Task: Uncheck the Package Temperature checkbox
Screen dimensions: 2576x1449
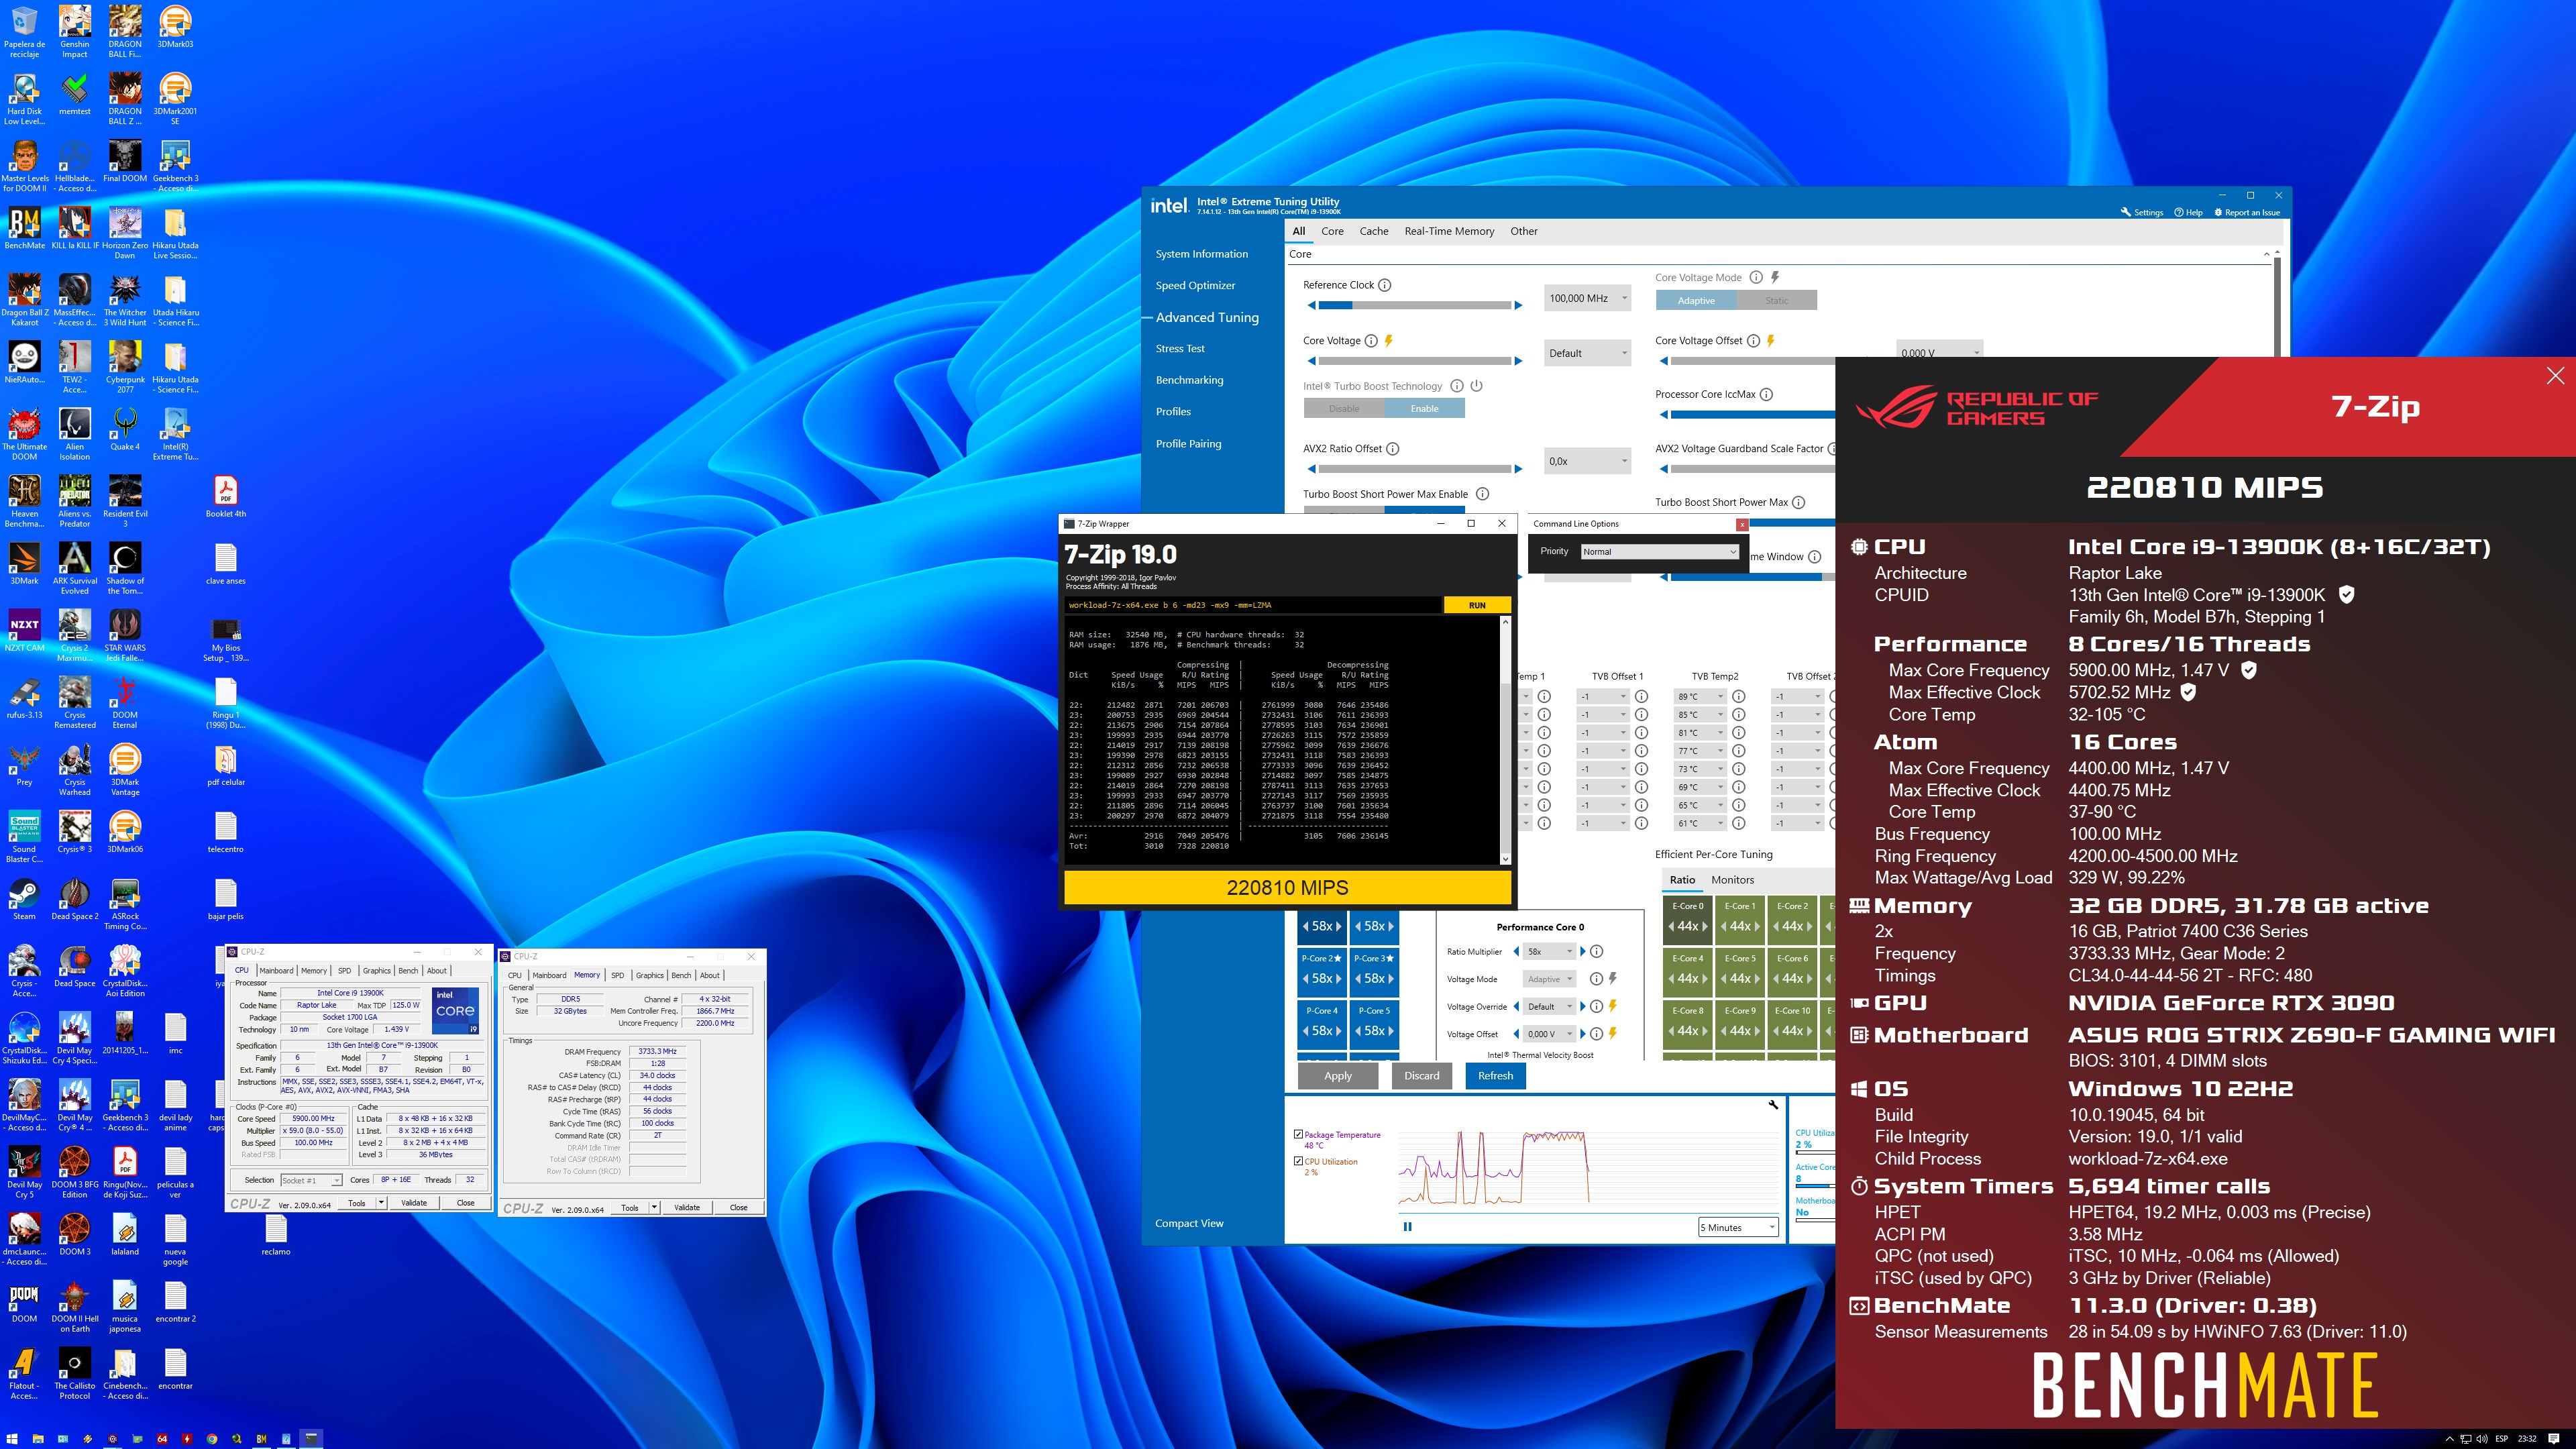Action: pos(1298,1134)
